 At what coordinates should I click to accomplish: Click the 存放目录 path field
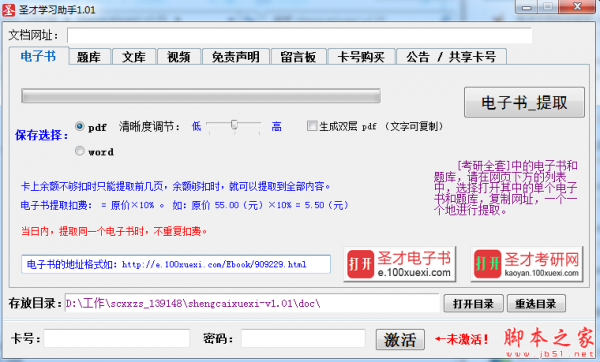(x=252, y=303)
